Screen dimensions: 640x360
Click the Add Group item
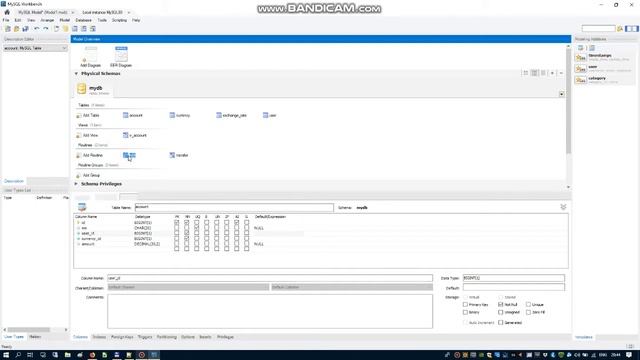pyautogui.click(x=88, y=176)
